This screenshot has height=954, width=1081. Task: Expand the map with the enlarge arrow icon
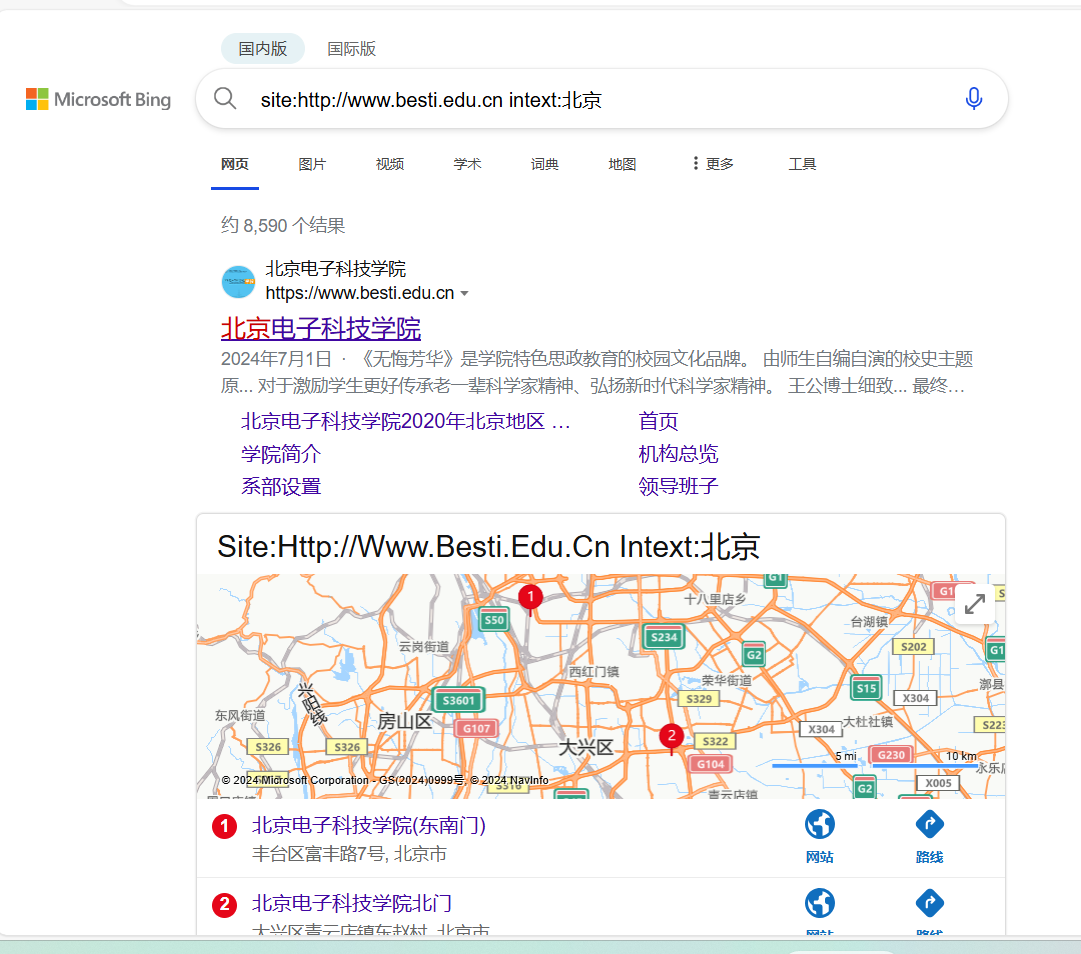[x=974, y=605]
